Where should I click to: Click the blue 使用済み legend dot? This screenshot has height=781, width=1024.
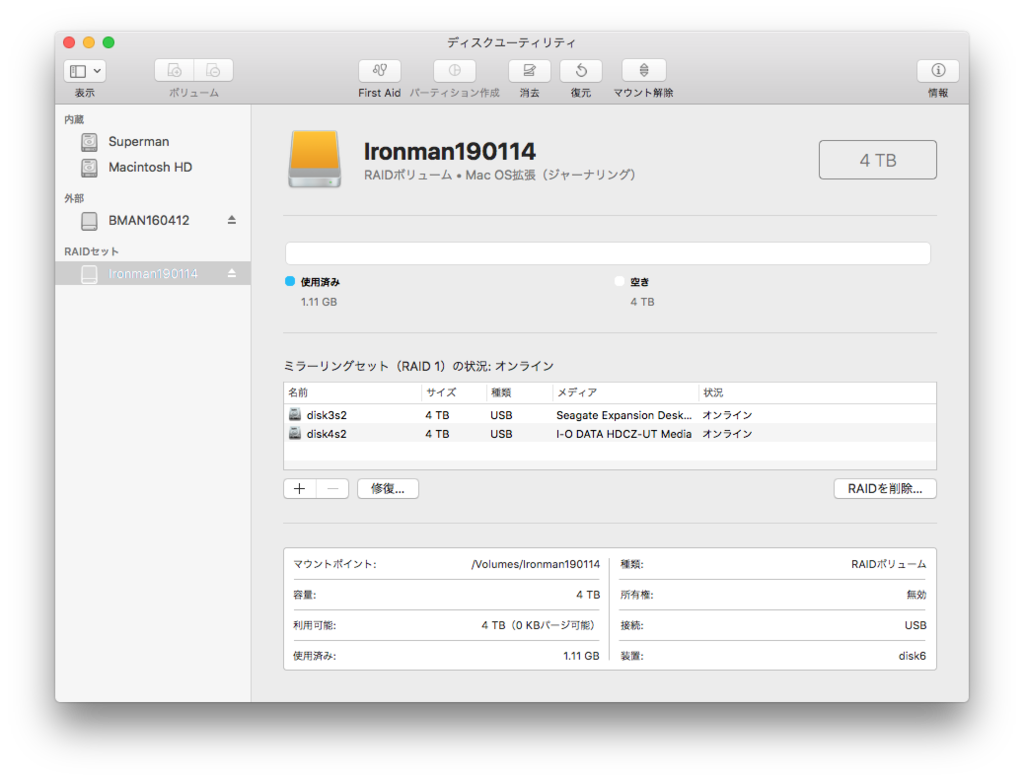point(290,281)
